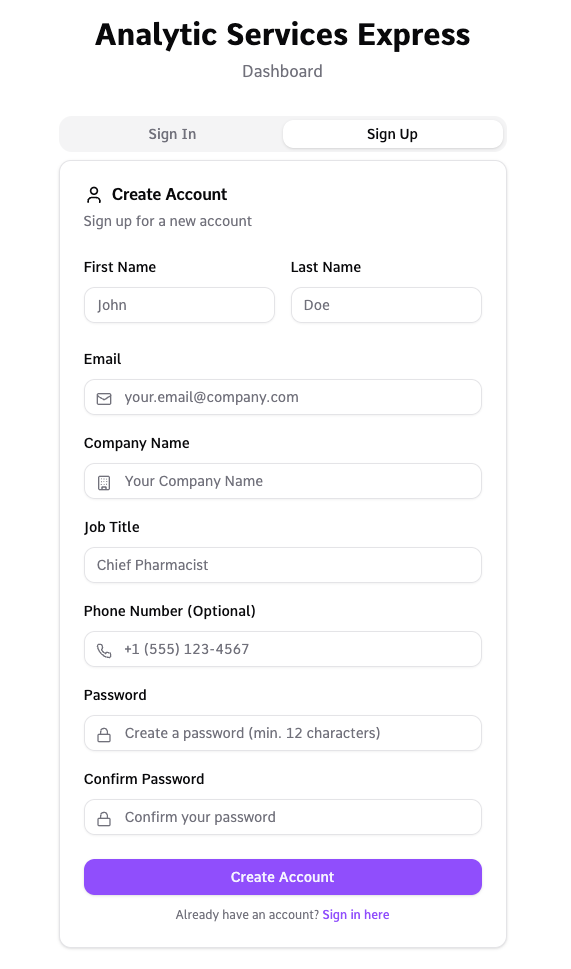The width and height of the screenshot is (571, 969).
Task: Open the 'Sign in here' link
Action: 356,915
